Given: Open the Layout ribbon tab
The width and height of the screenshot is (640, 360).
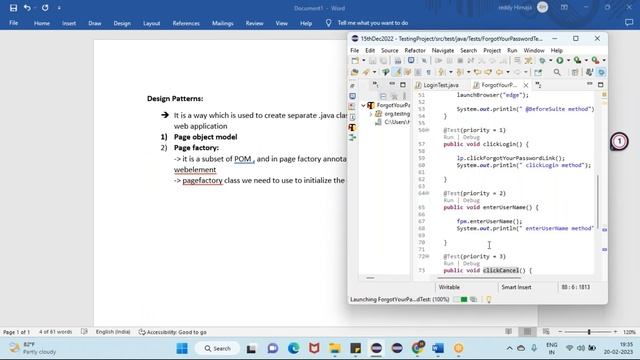Looking at the screenshot, I should pyautogui.click(x=151, y=23).
